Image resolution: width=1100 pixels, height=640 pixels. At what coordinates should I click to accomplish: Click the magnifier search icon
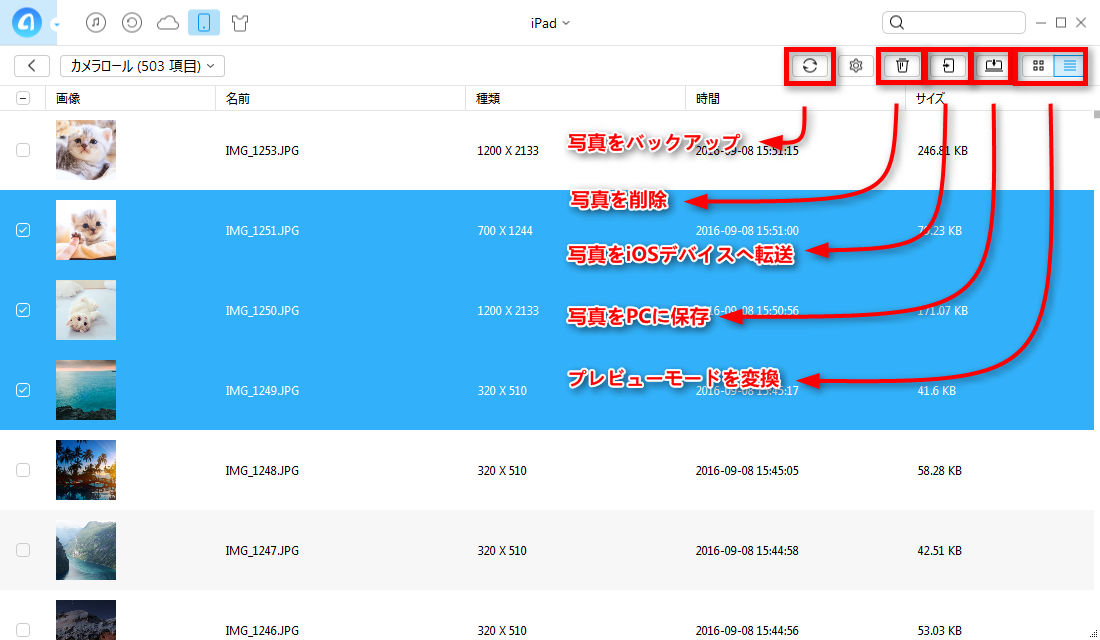pyautogui.click(x=897, y=22)
